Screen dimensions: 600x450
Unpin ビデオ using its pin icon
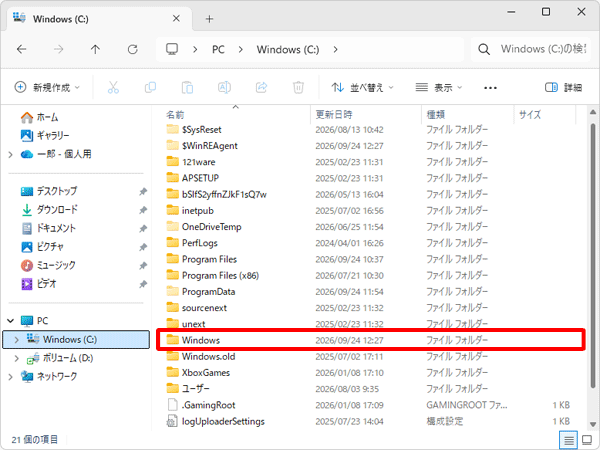coord(143,284)
